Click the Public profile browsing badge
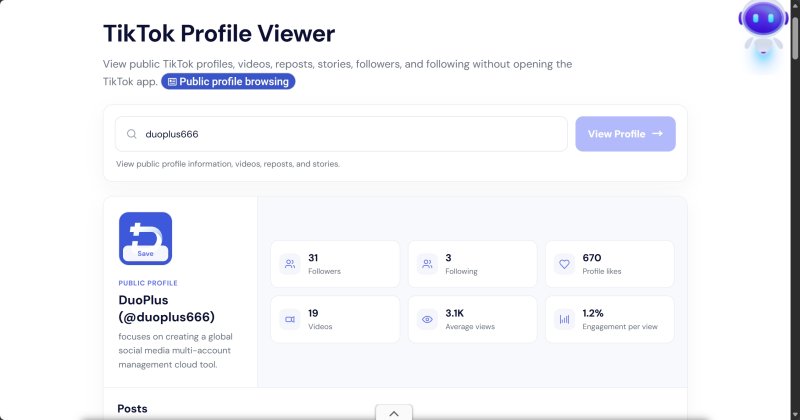Image resolution: width=800 pixels, height=420 pixels. click(x=228, y=81)
